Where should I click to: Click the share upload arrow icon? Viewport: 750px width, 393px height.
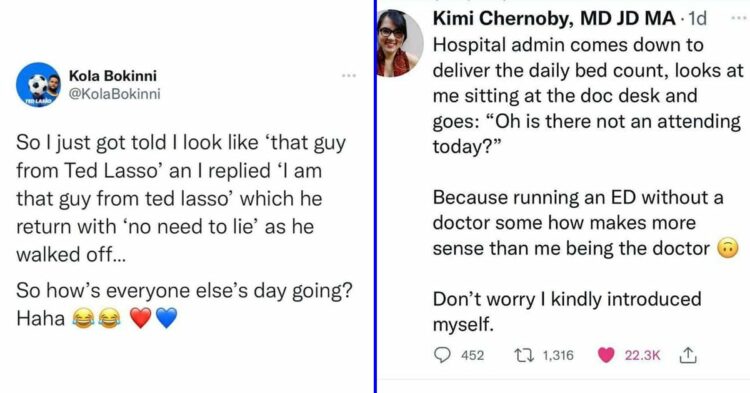[688, 355]
